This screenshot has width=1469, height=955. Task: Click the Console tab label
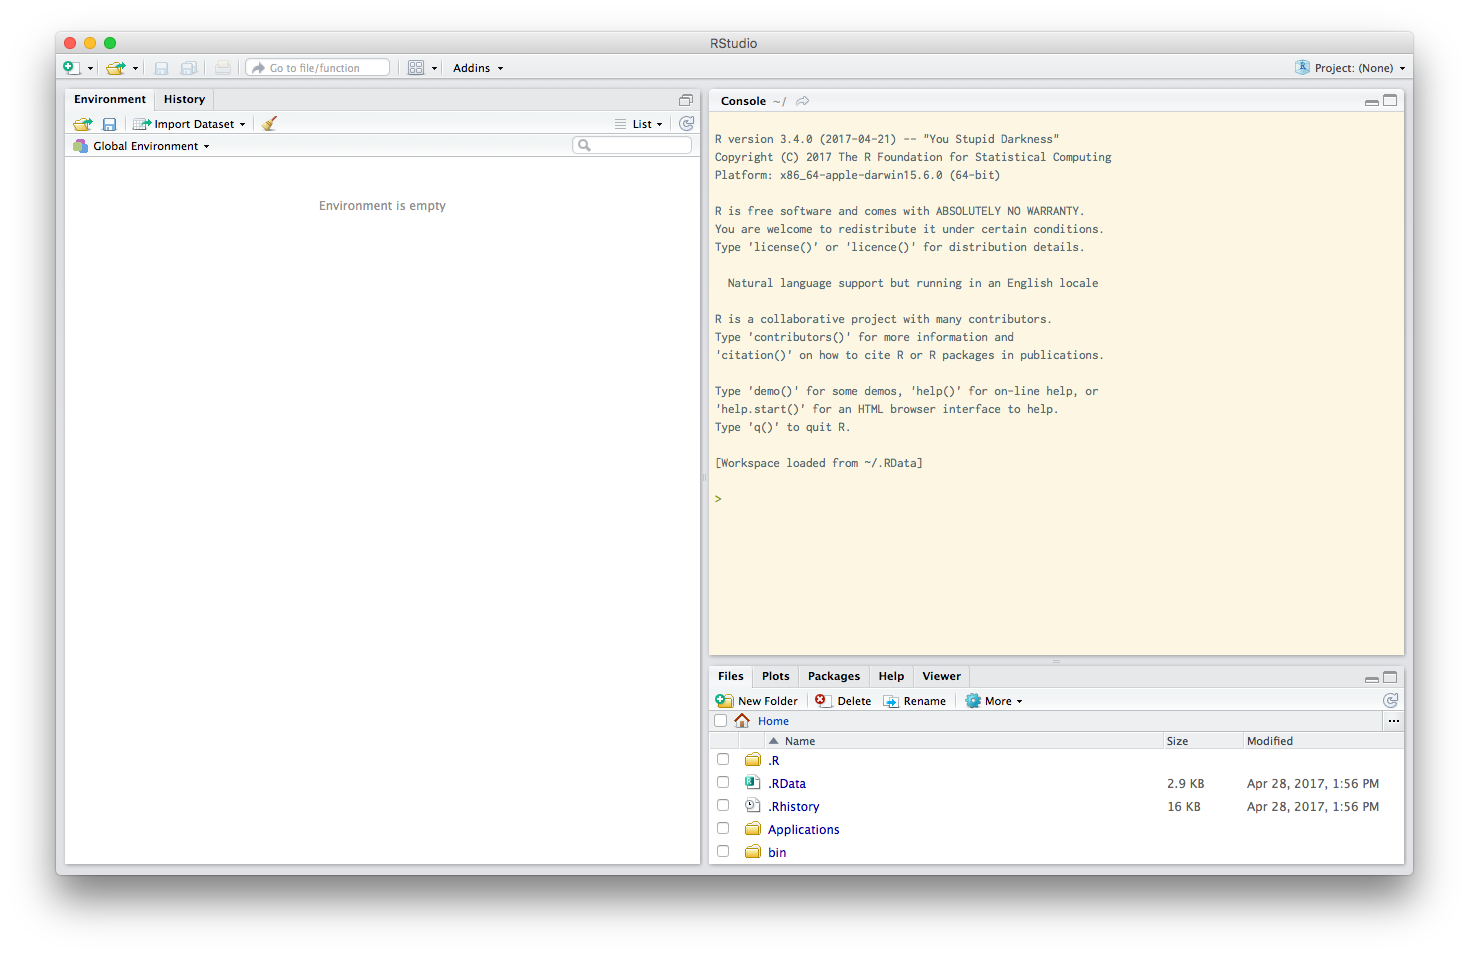[x=743, y=101]
